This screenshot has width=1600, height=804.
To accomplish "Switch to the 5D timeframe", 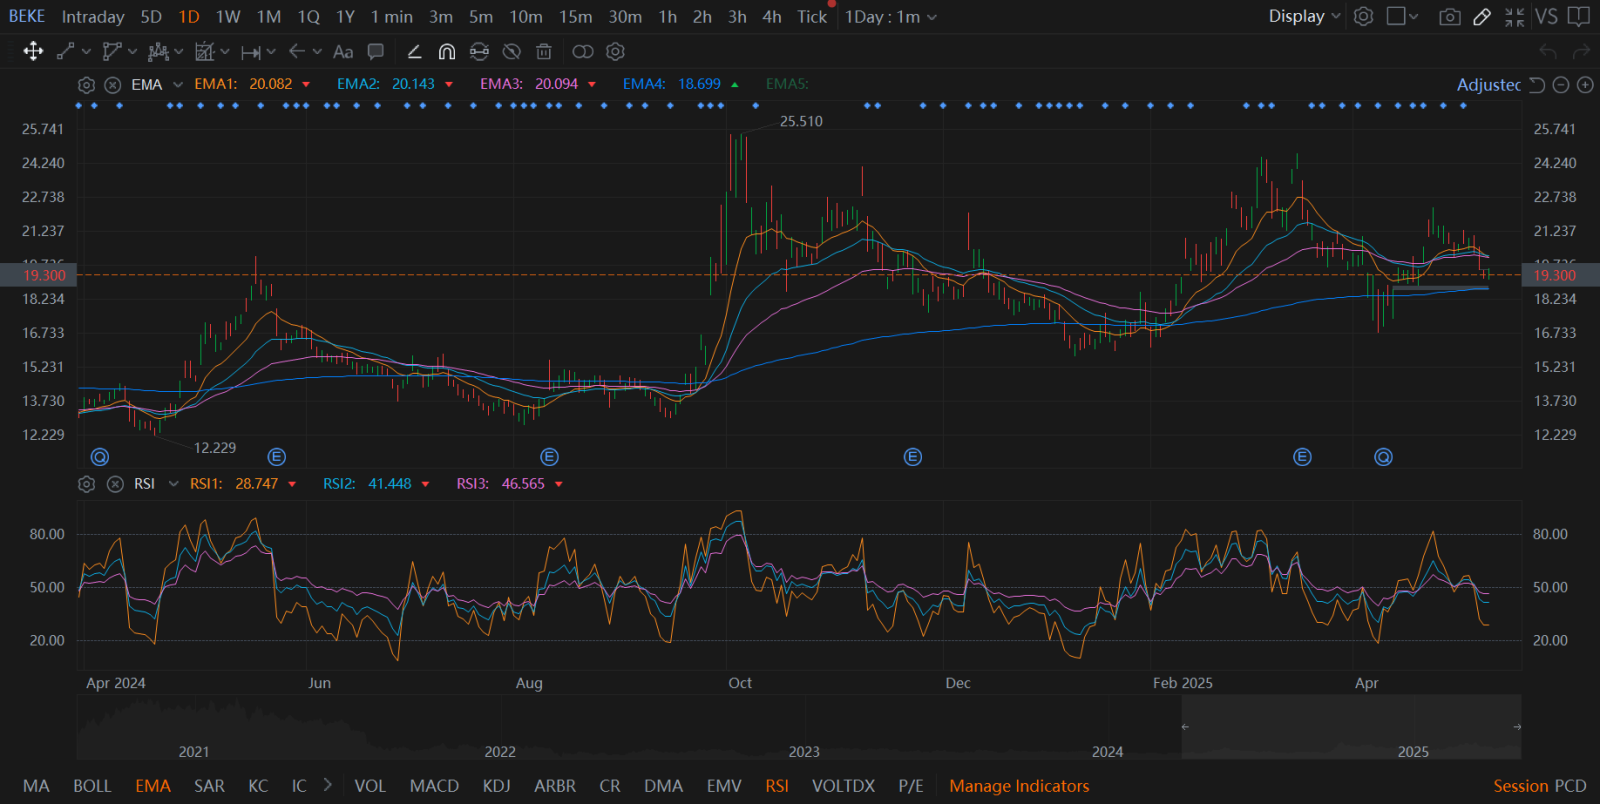I will [151, 16].
